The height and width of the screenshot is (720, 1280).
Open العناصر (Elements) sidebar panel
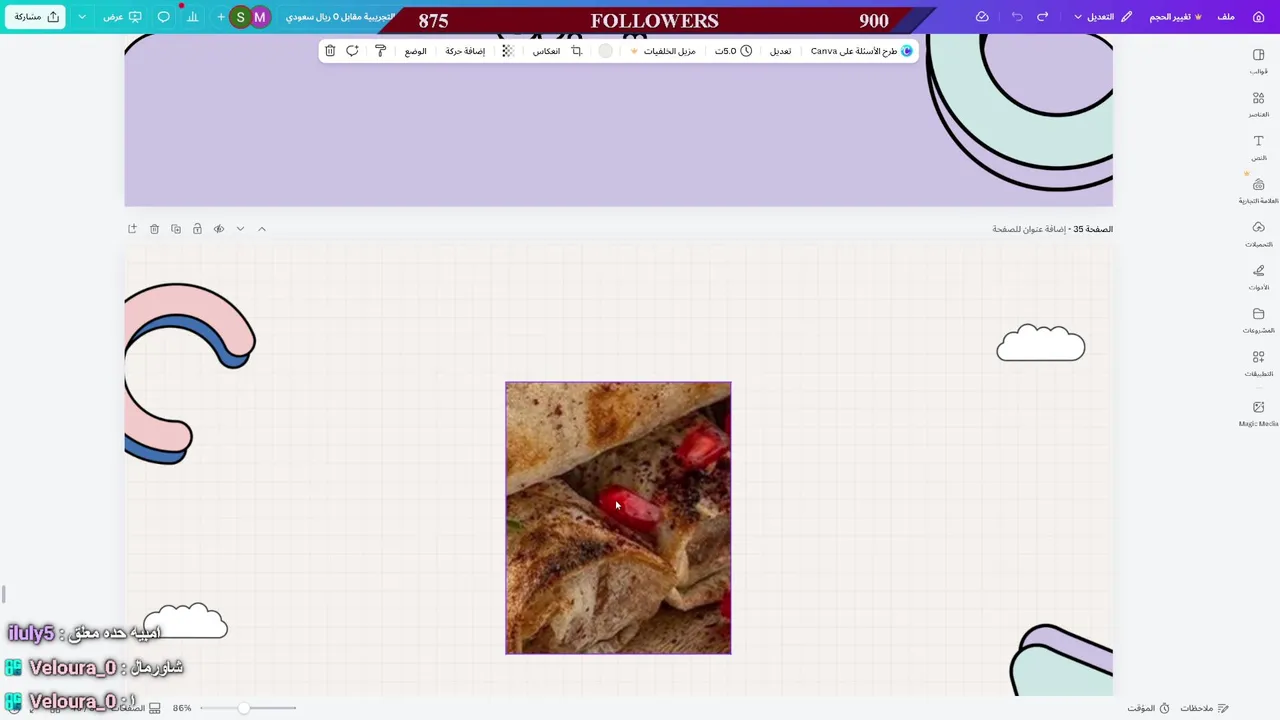(1258, 104)
